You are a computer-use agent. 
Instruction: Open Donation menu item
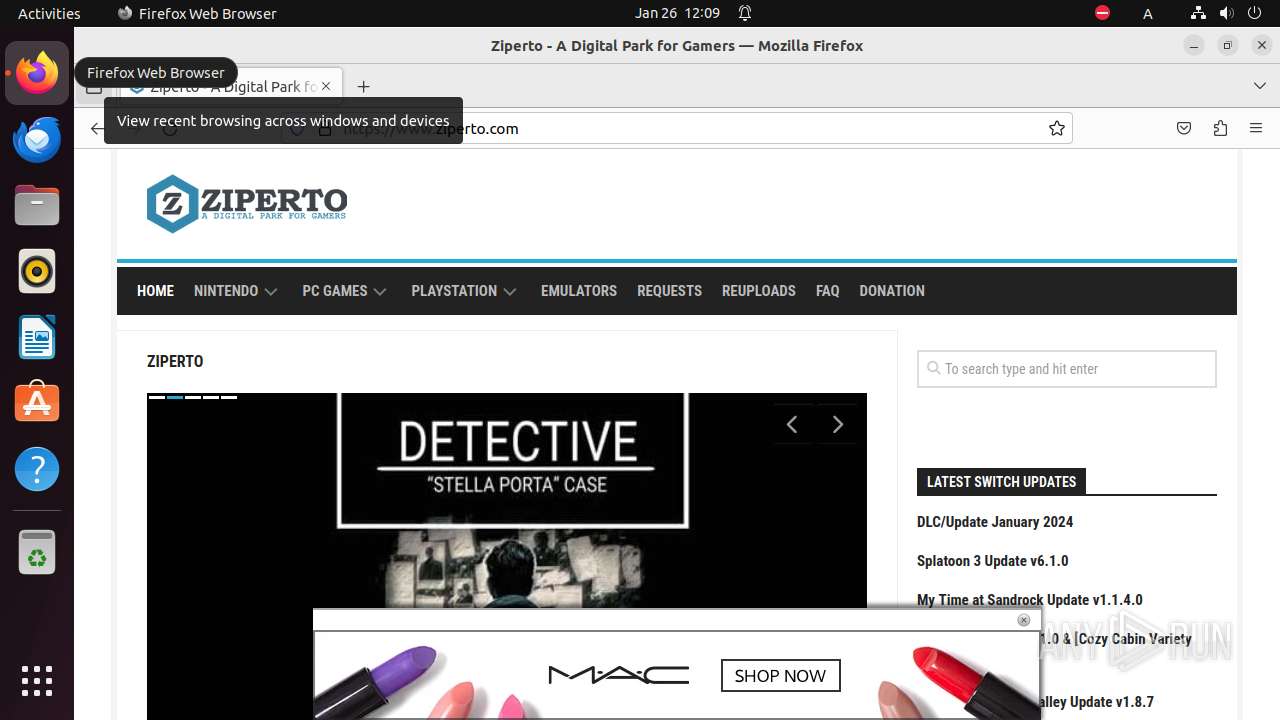point(892,291)
